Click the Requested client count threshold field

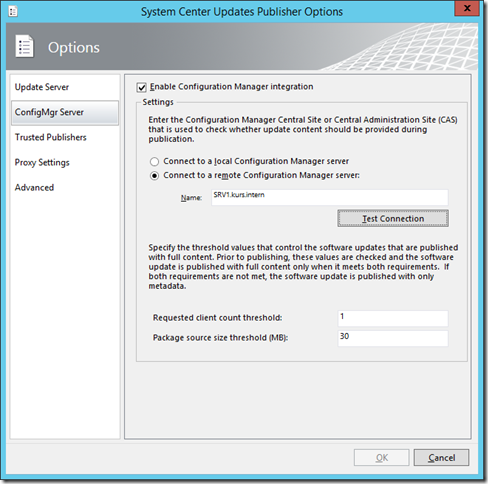tap(393, 318)
